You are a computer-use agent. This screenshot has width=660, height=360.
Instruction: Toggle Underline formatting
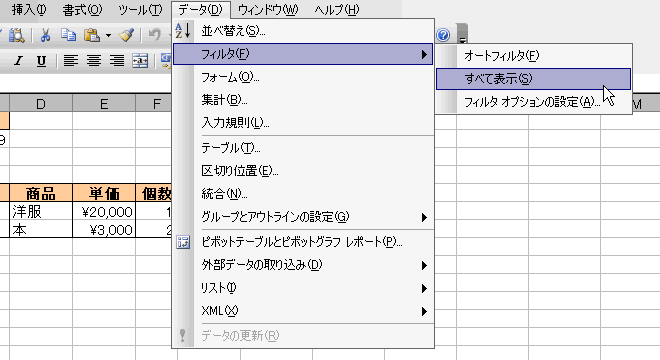pyautogui.click(x=41, y=61)
